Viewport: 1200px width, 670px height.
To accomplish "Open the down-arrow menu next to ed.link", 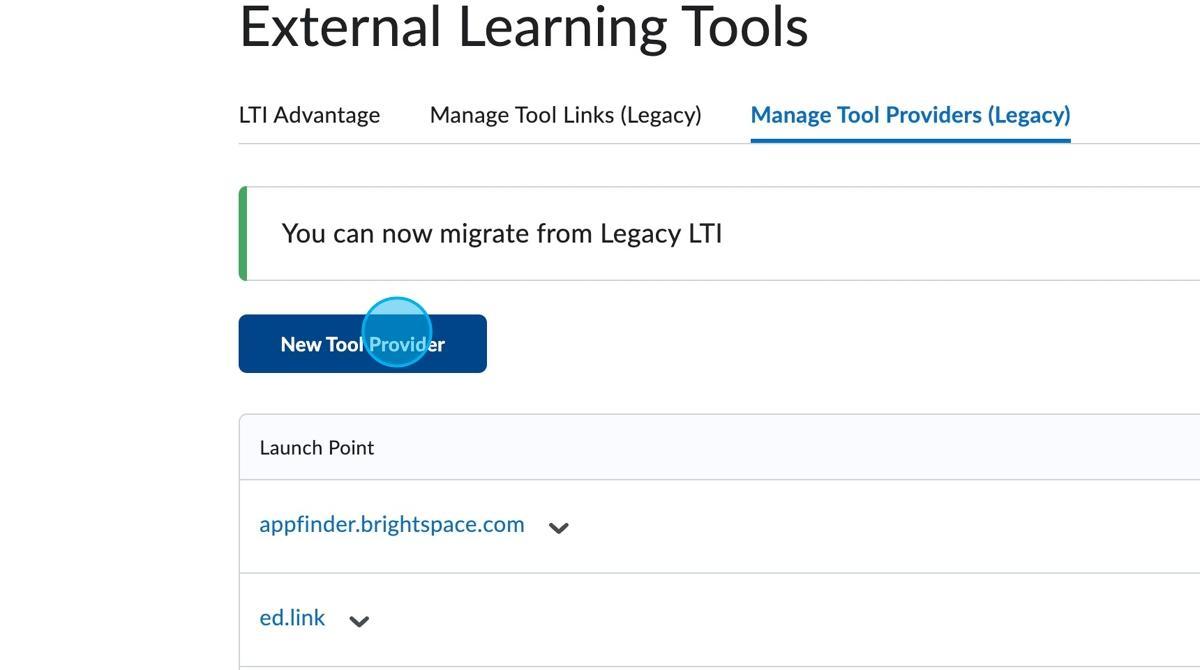I will tap(359, 622).
